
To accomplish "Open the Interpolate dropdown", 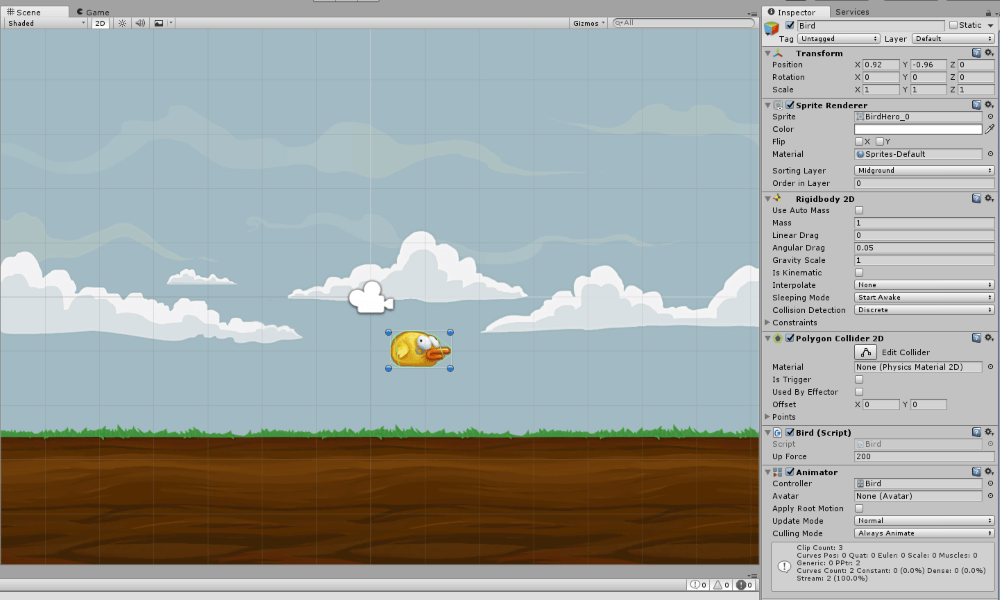I will [x=924, y=285].
